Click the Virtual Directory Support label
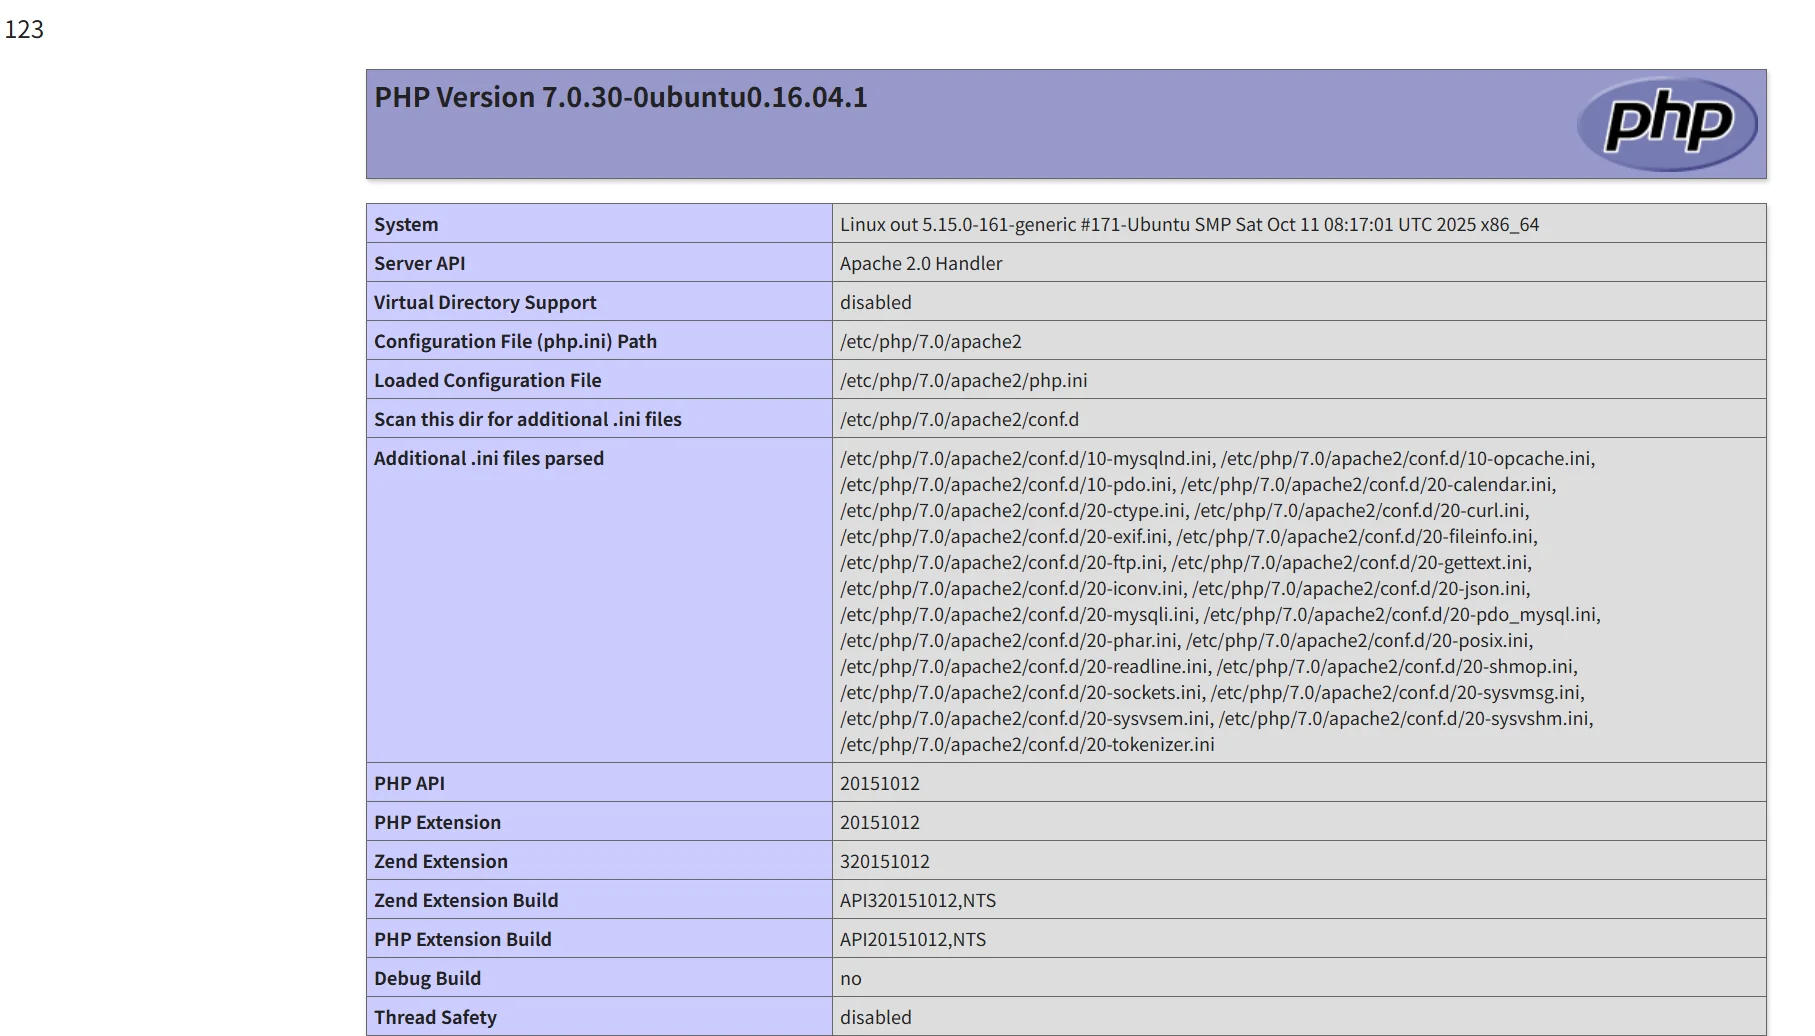 click(485, 302)
